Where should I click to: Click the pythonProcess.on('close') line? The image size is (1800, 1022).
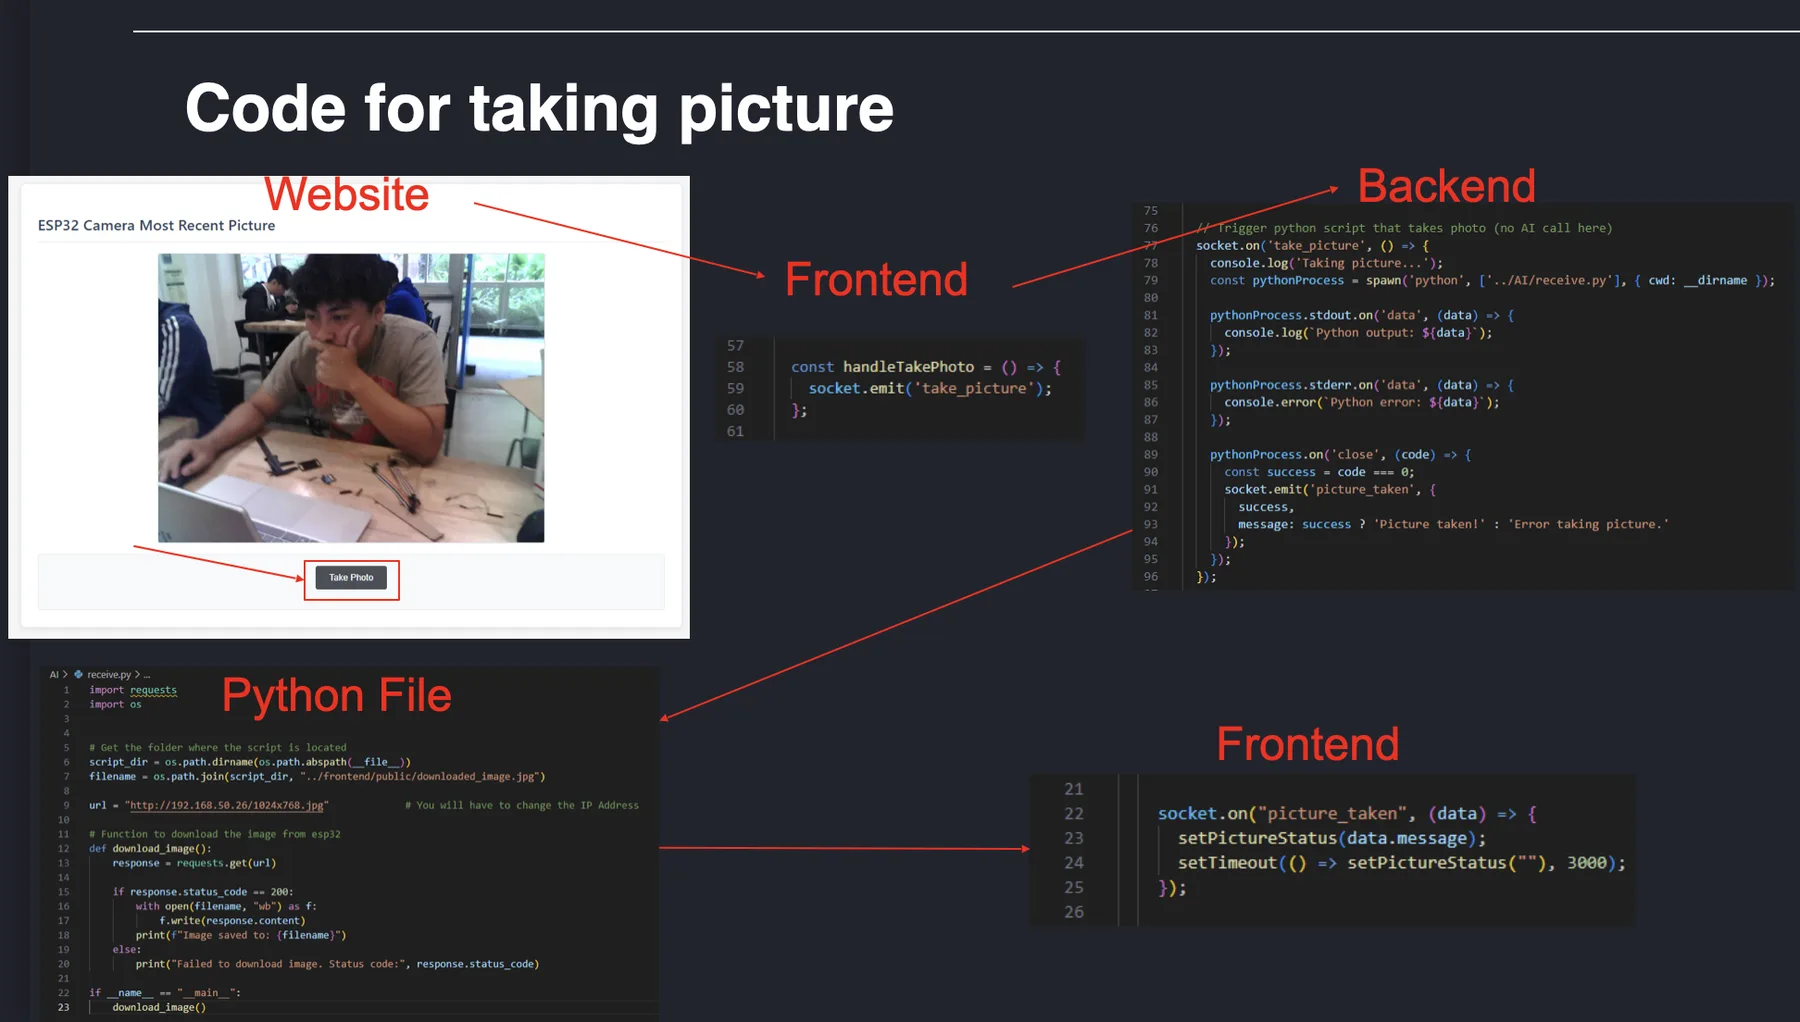tap(1341, 455)
